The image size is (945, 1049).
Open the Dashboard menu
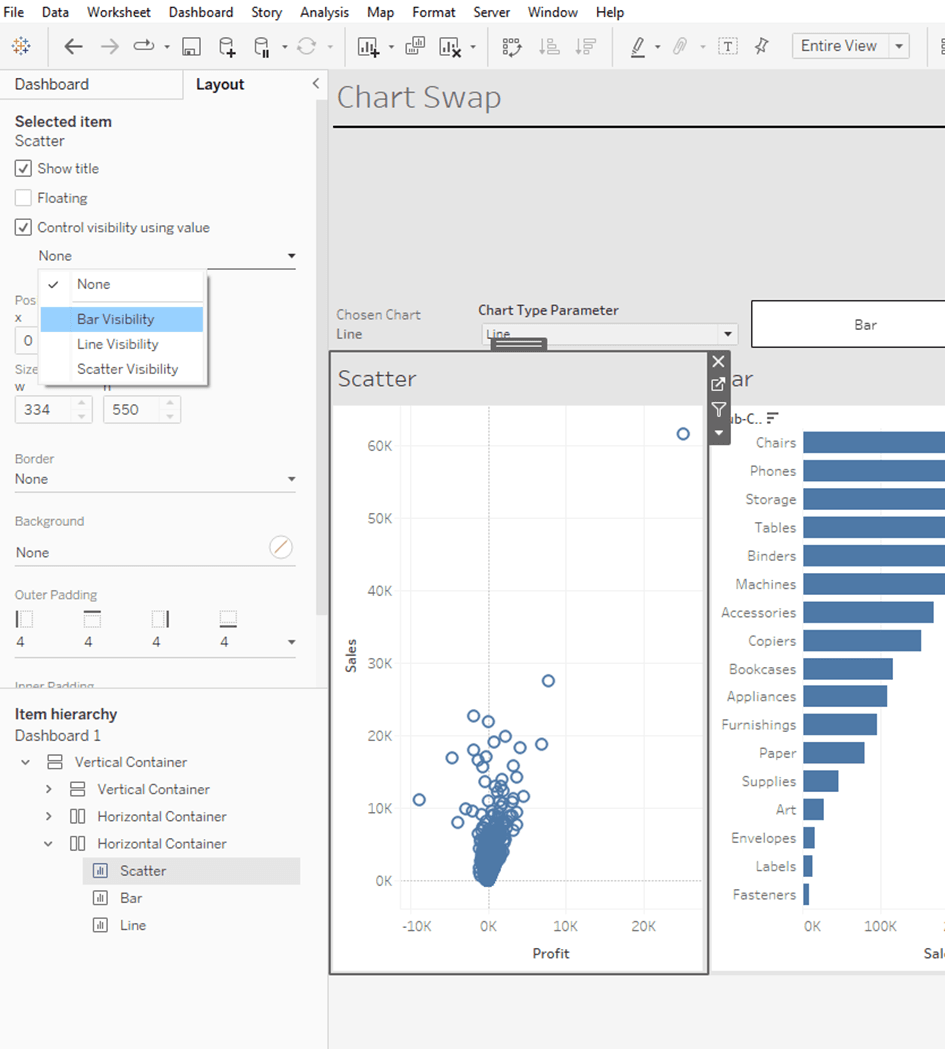tap(201, 12)
